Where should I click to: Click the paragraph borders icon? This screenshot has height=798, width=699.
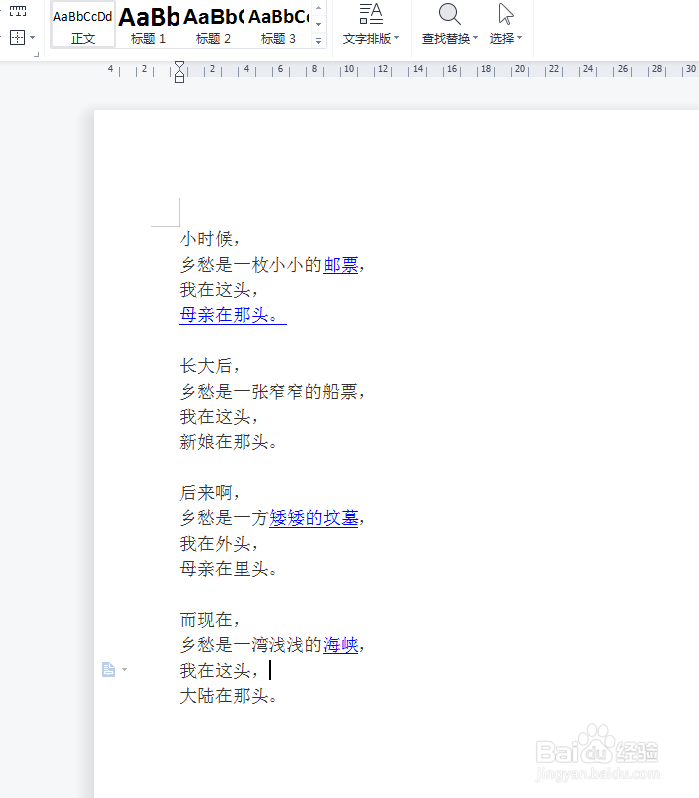pyautogui.click(x=17, y=37)
